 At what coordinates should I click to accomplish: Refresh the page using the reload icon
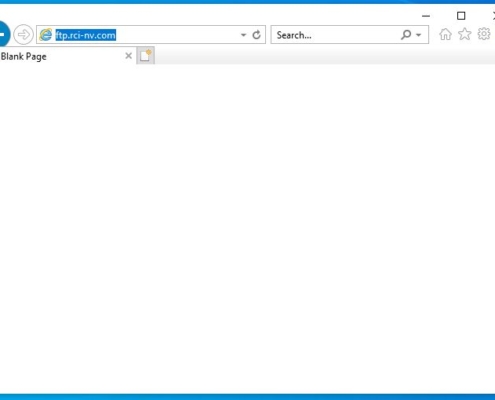point(256,35)
